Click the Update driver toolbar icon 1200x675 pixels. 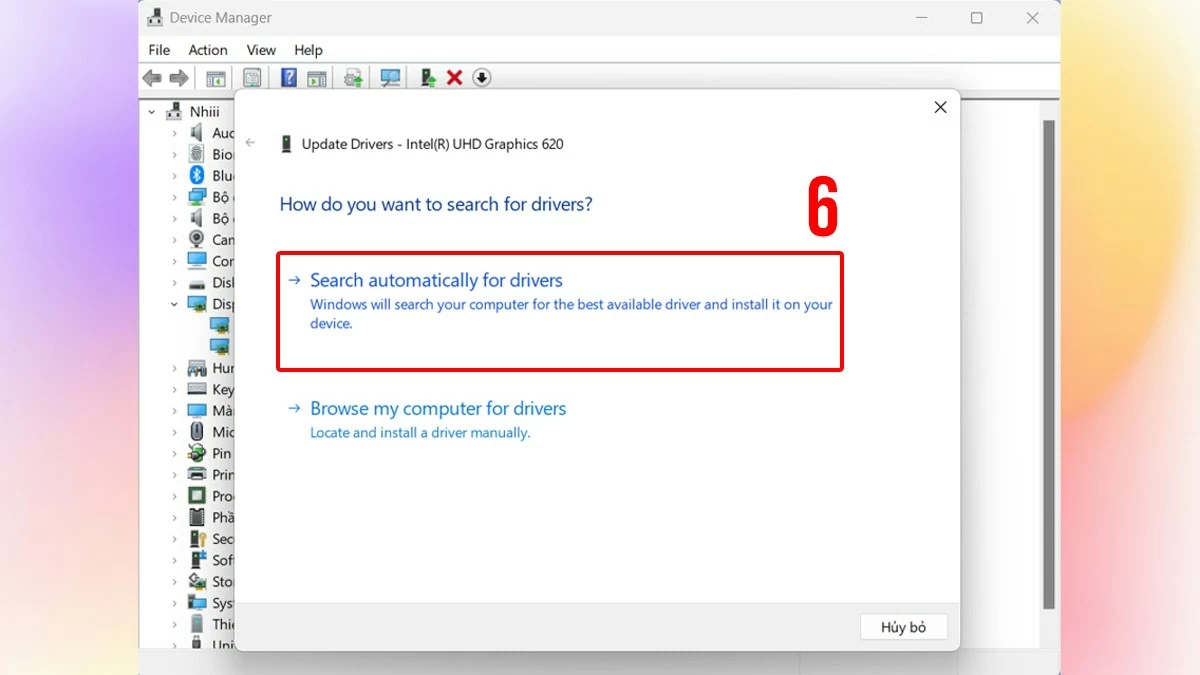428,78
